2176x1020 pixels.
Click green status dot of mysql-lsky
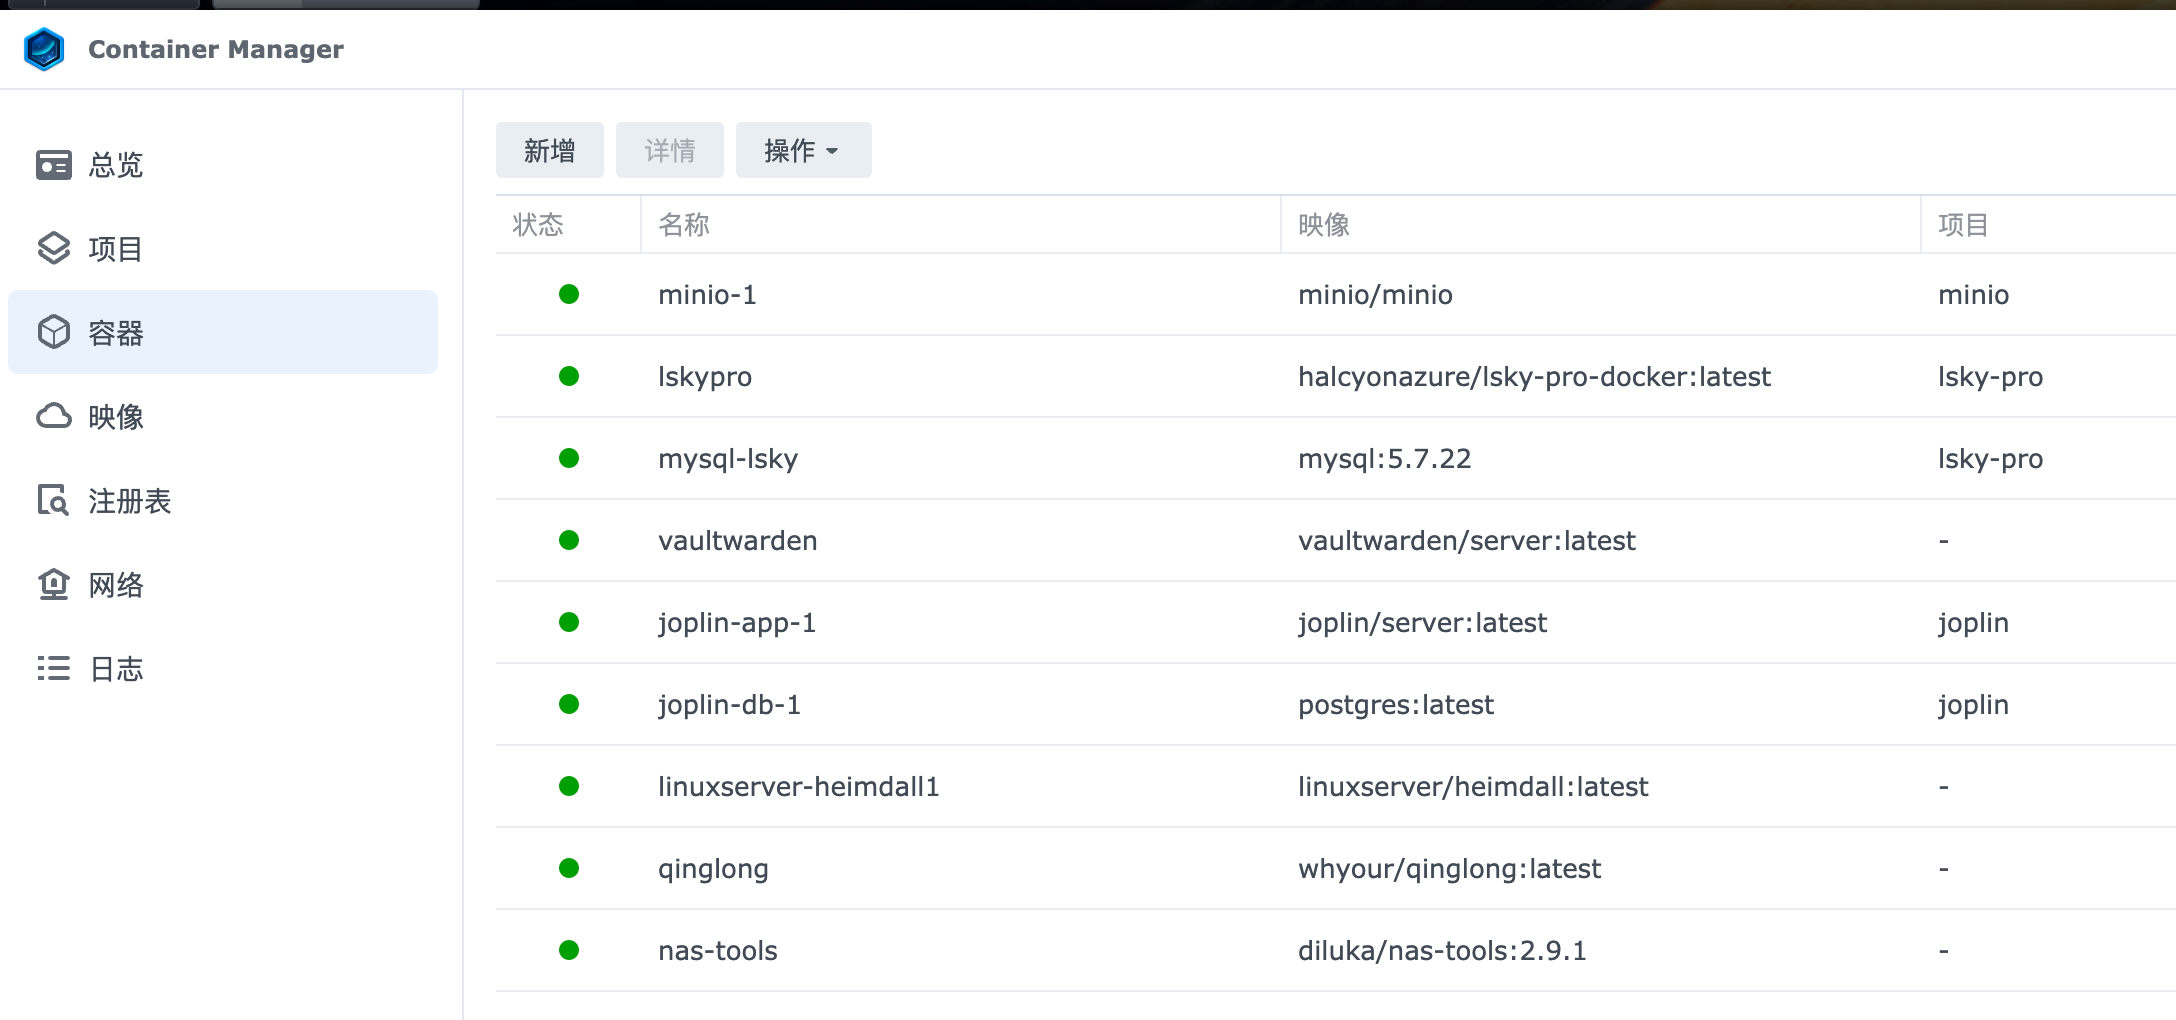569,458
